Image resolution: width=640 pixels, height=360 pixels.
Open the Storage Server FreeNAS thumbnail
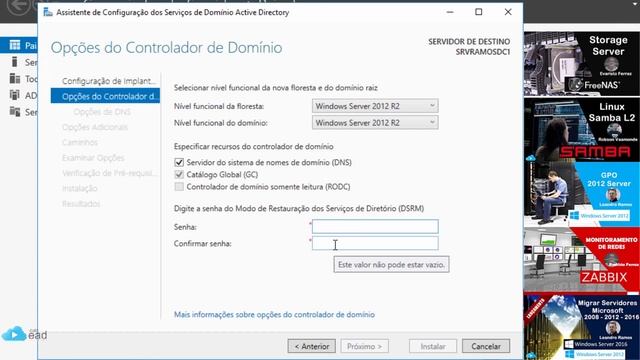582,64
